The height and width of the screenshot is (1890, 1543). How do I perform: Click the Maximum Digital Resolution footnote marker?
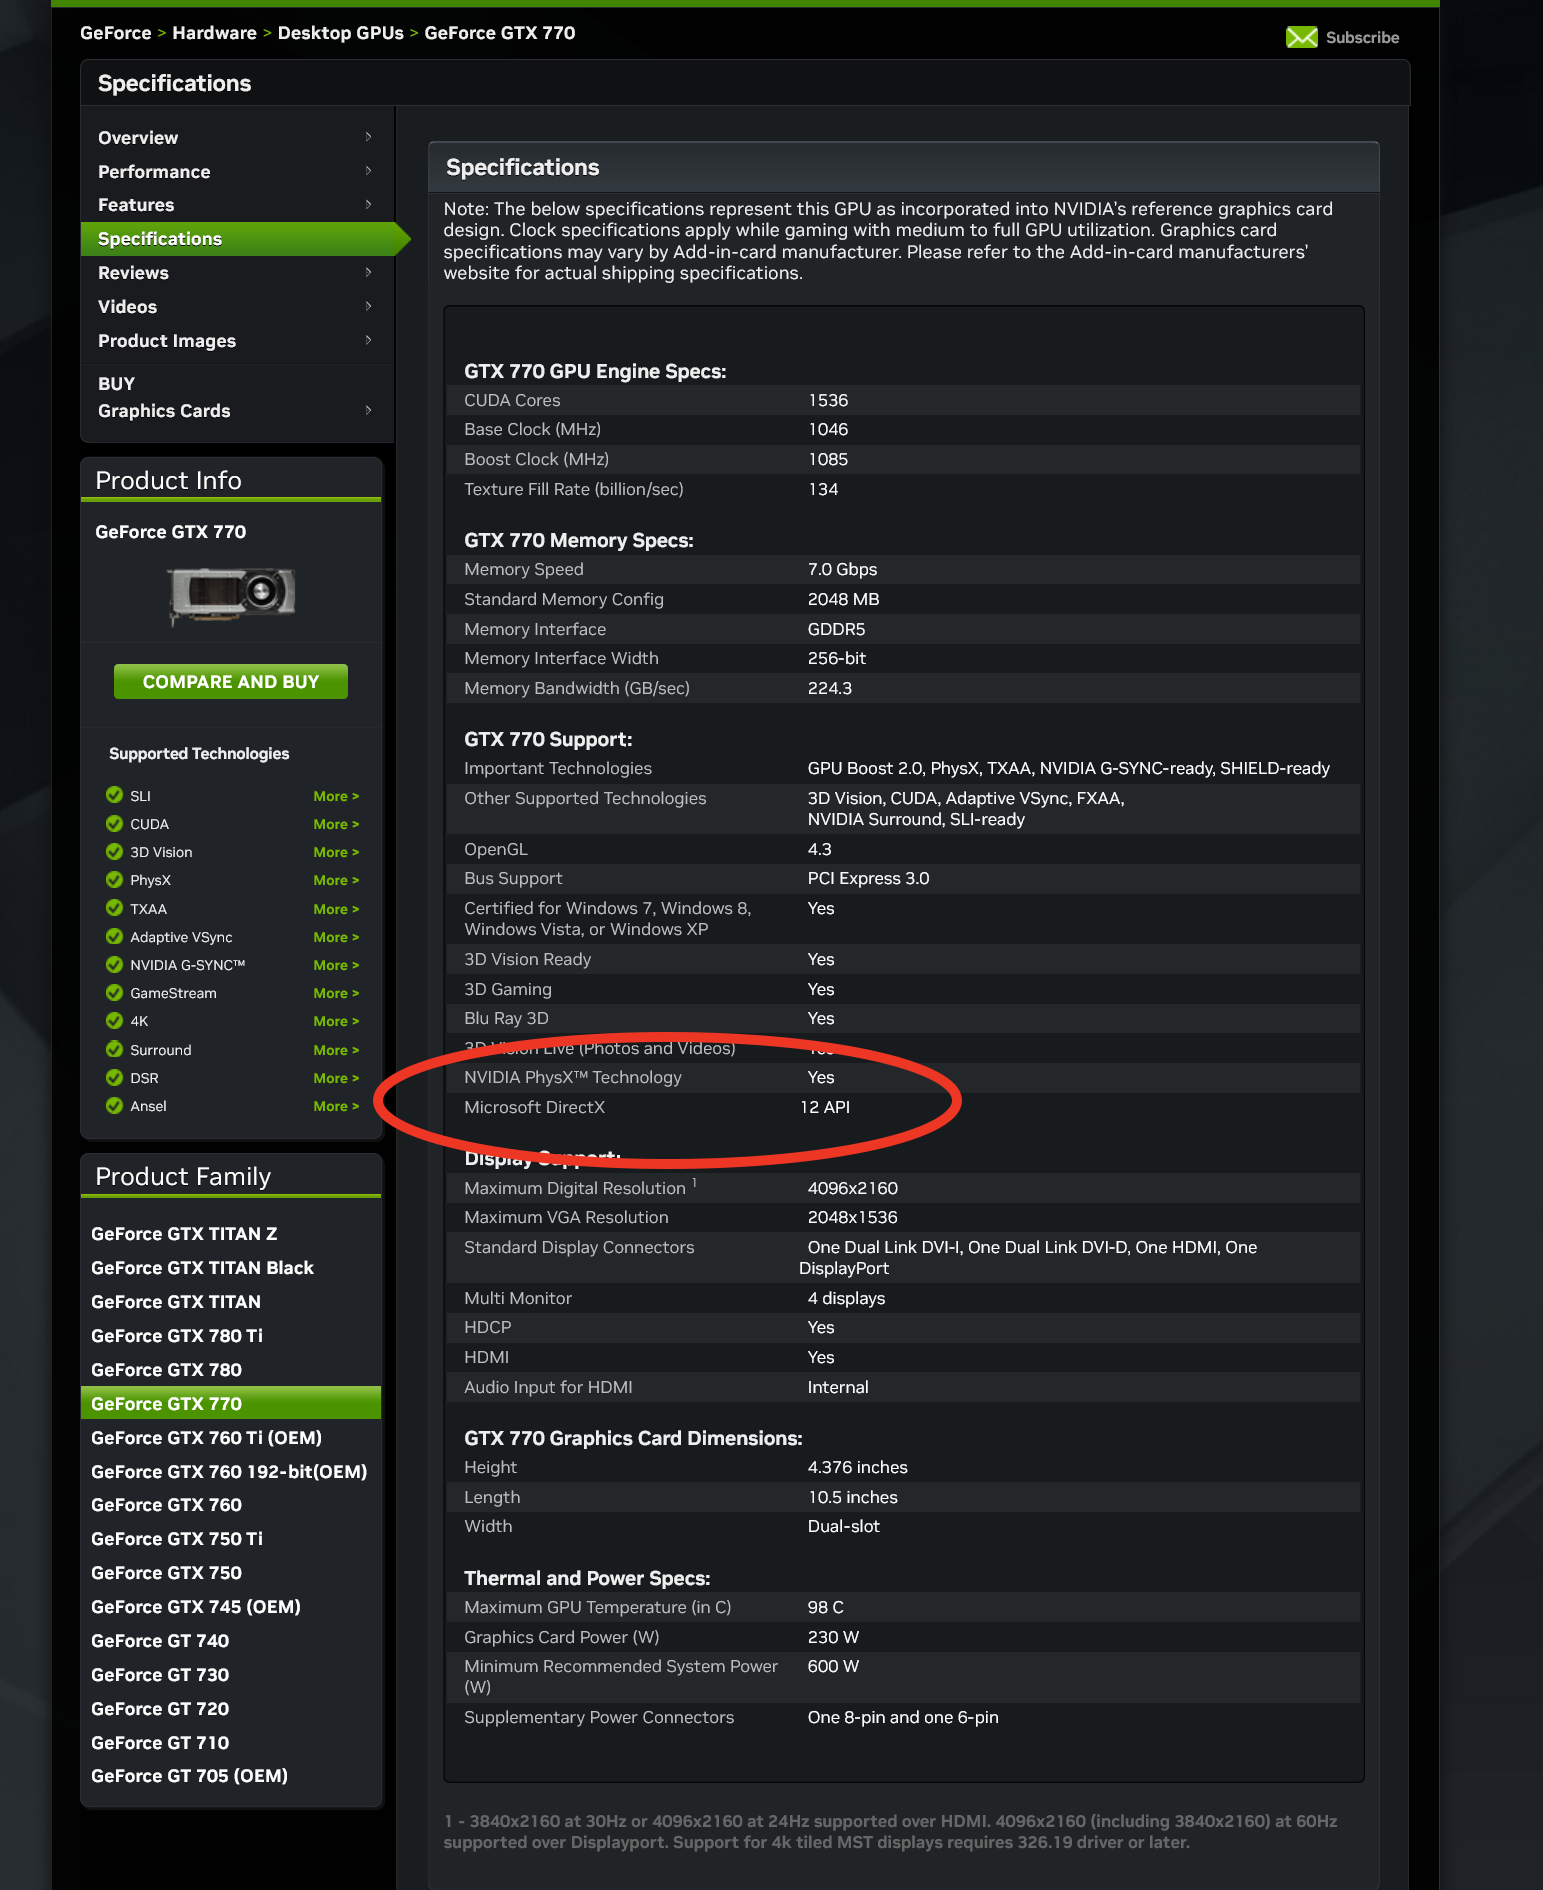694,1182
